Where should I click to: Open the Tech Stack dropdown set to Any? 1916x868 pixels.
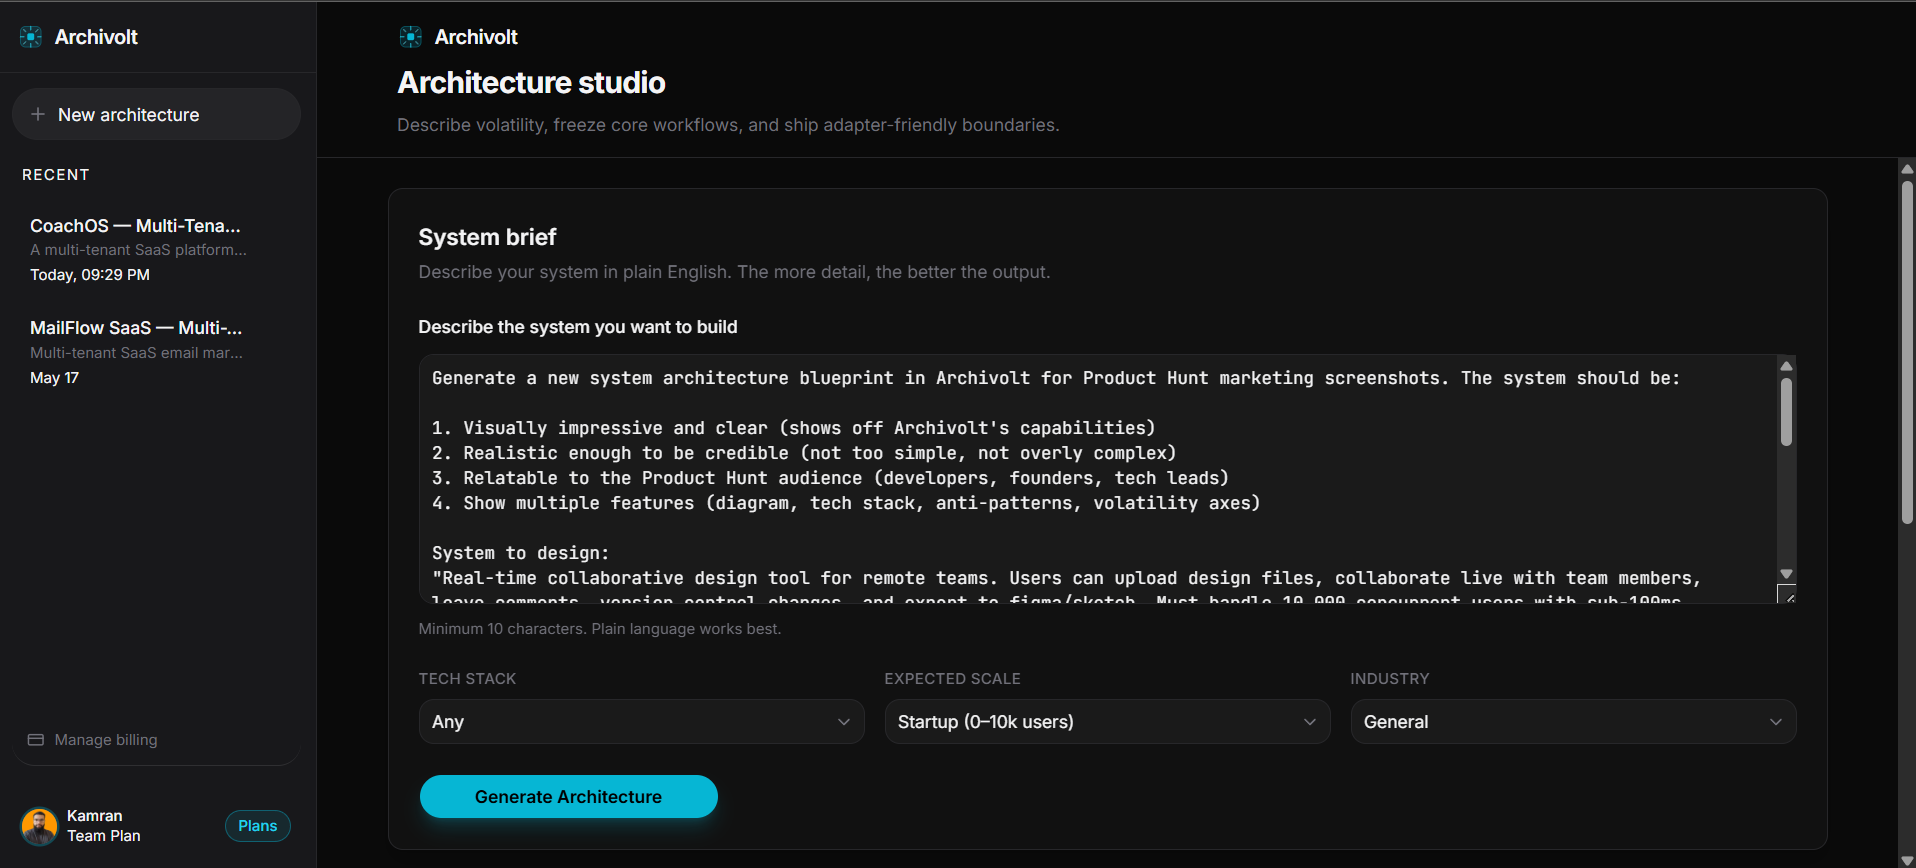[641, 722]
